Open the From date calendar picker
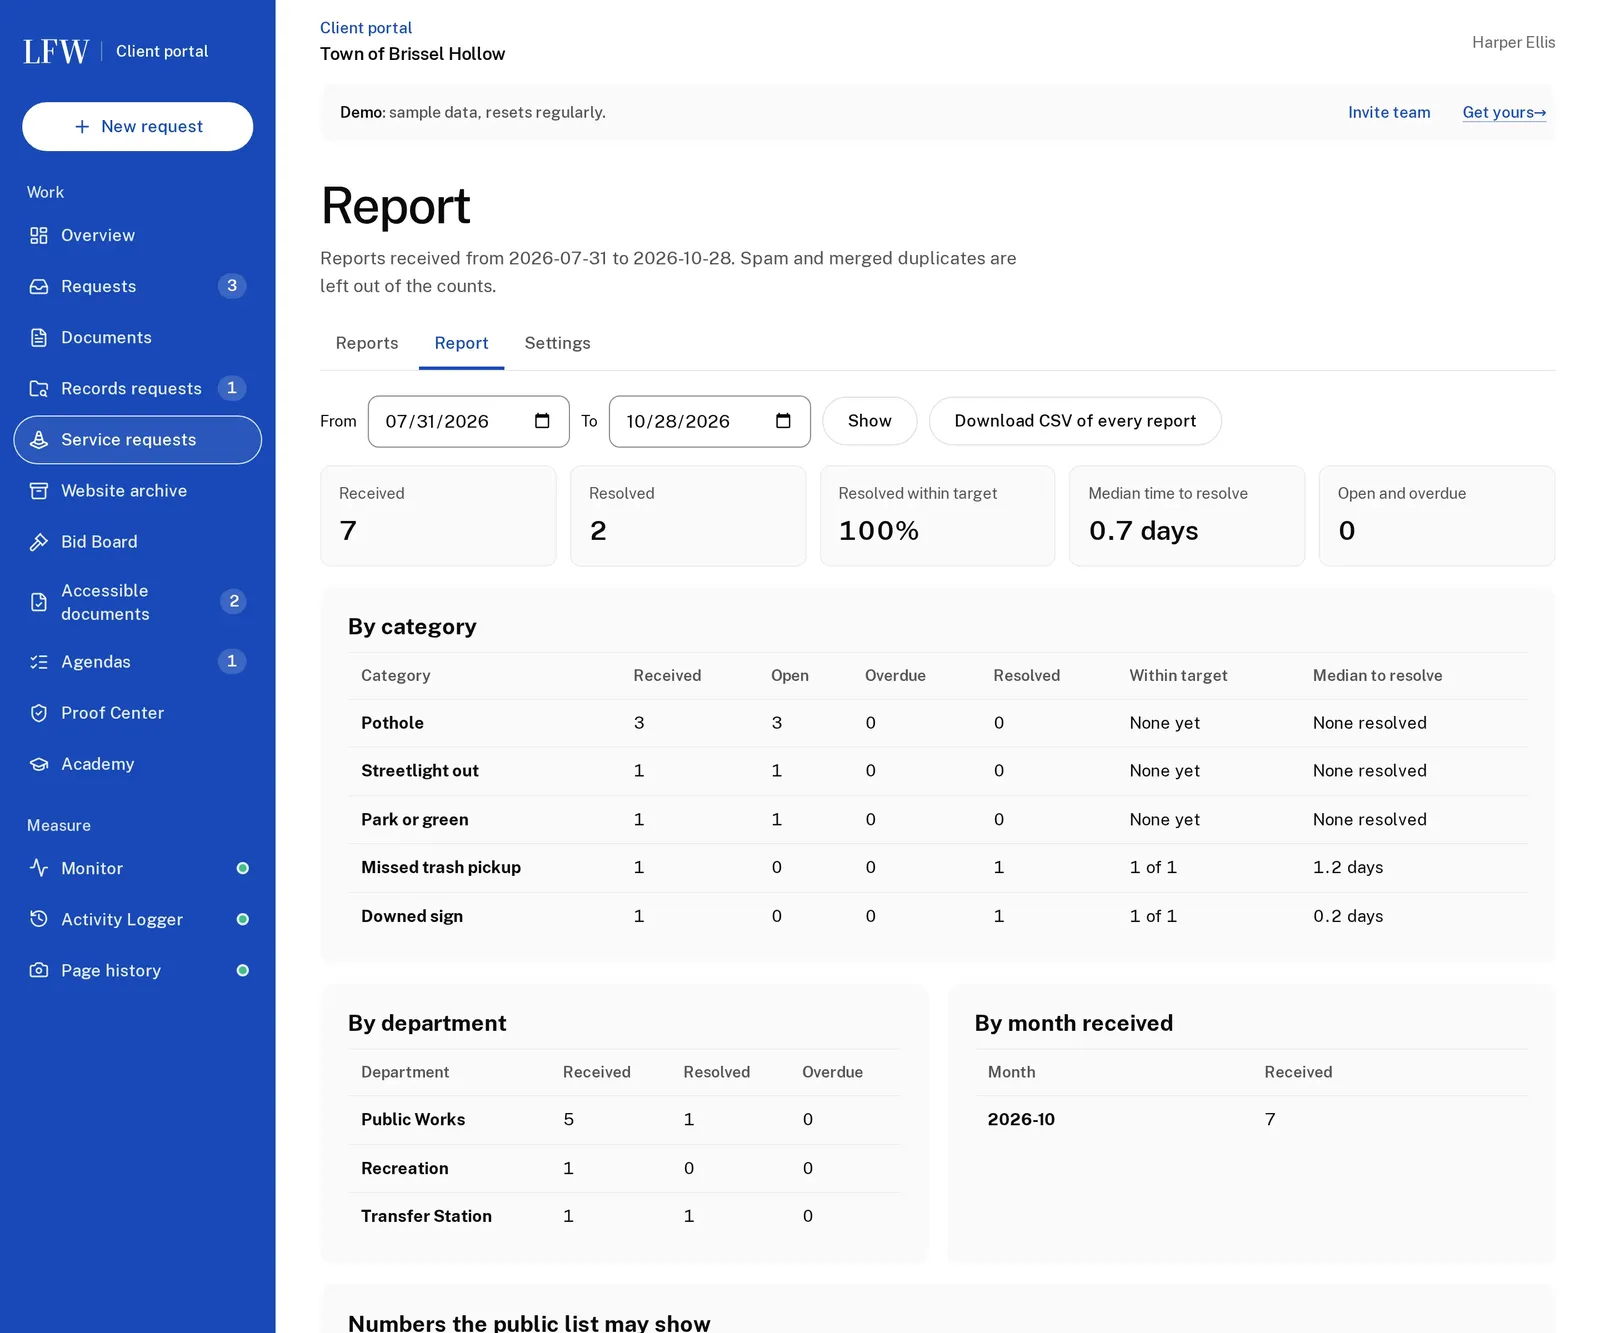 coord(542,421)
